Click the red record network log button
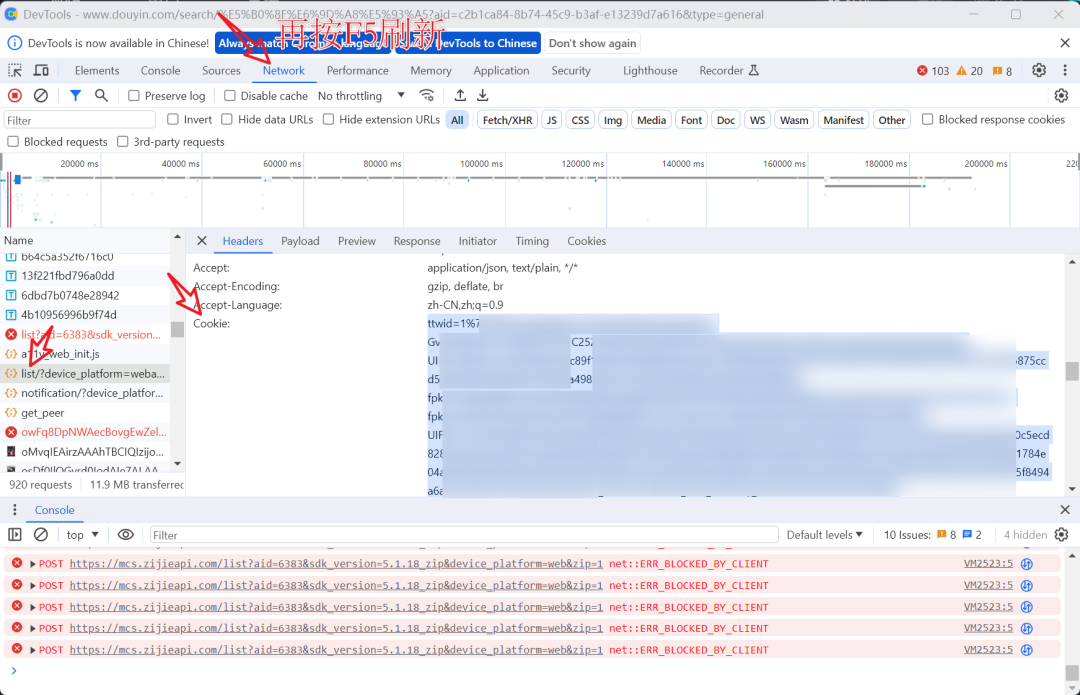The image size is (1080, 695). tap(15, 95)
